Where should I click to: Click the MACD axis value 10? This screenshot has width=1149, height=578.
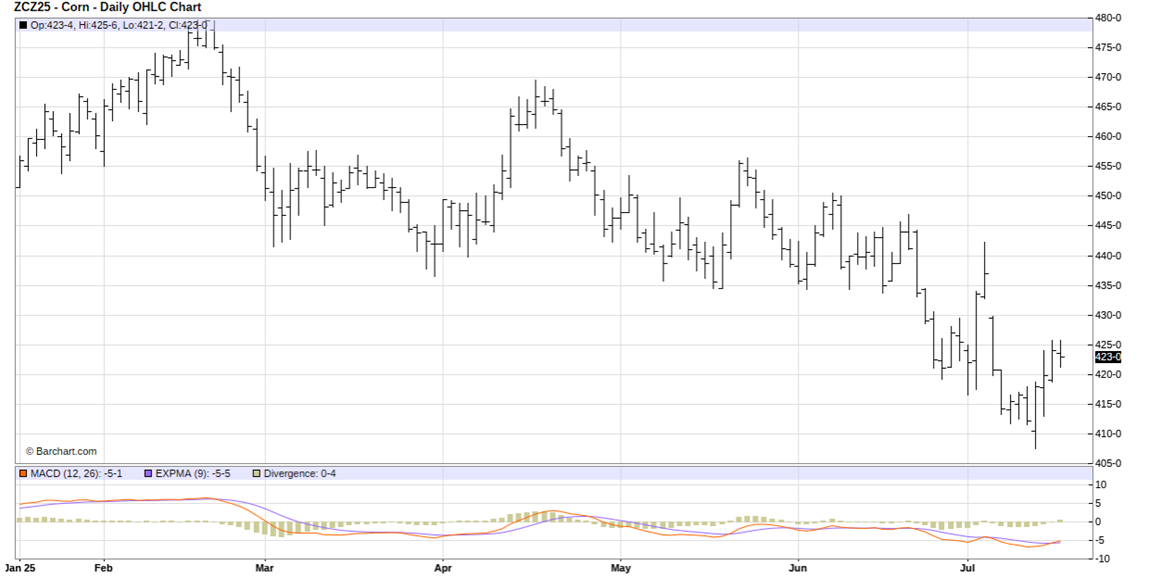[x=1101, y=485]
